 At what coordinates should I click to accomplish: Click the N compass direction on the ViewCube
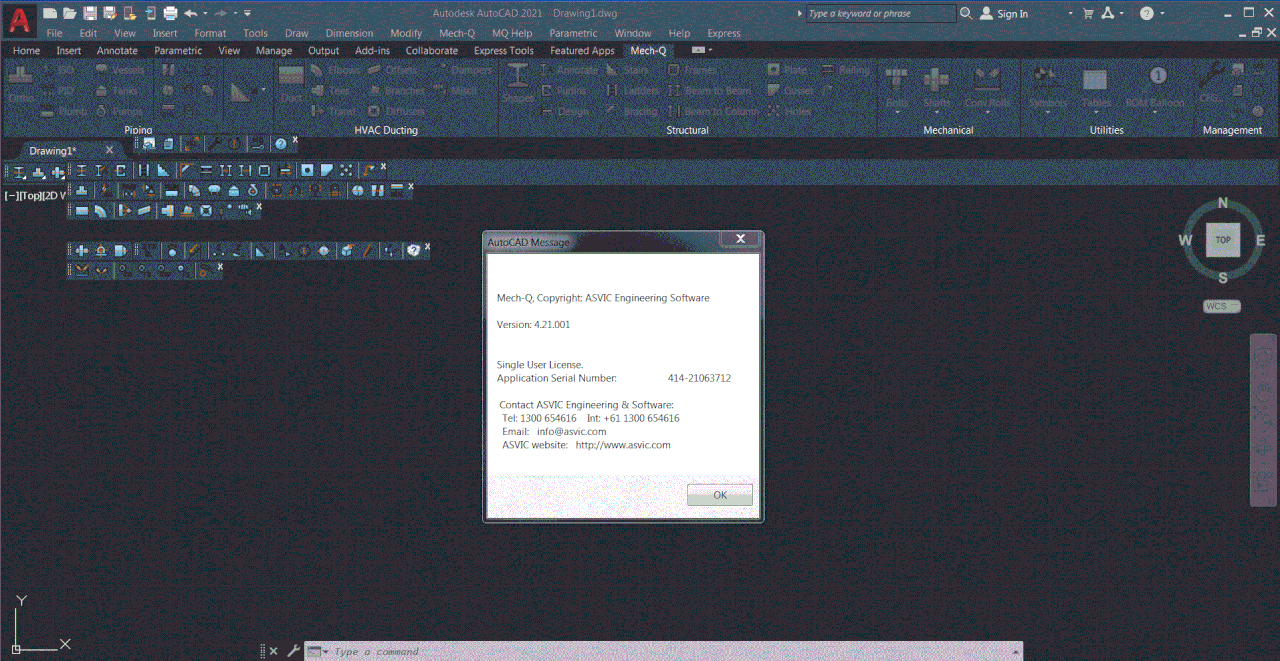click(x=1222, y=203)
